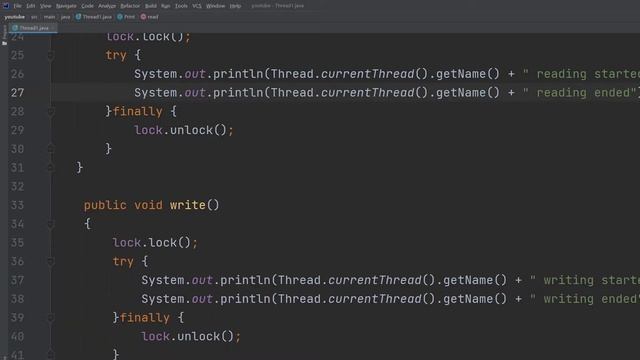Open the Window menu
This screenshot has width=640, height=360.
[216, 6]
